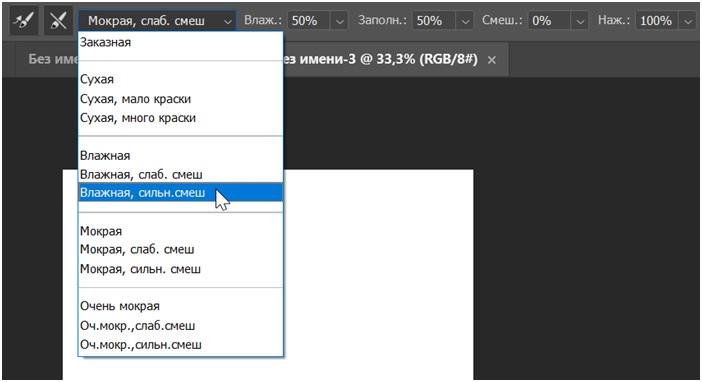The width and height of the screenshot is (702, 382).
Task: Choose the Сухая preset
Action: click(180, 79)
